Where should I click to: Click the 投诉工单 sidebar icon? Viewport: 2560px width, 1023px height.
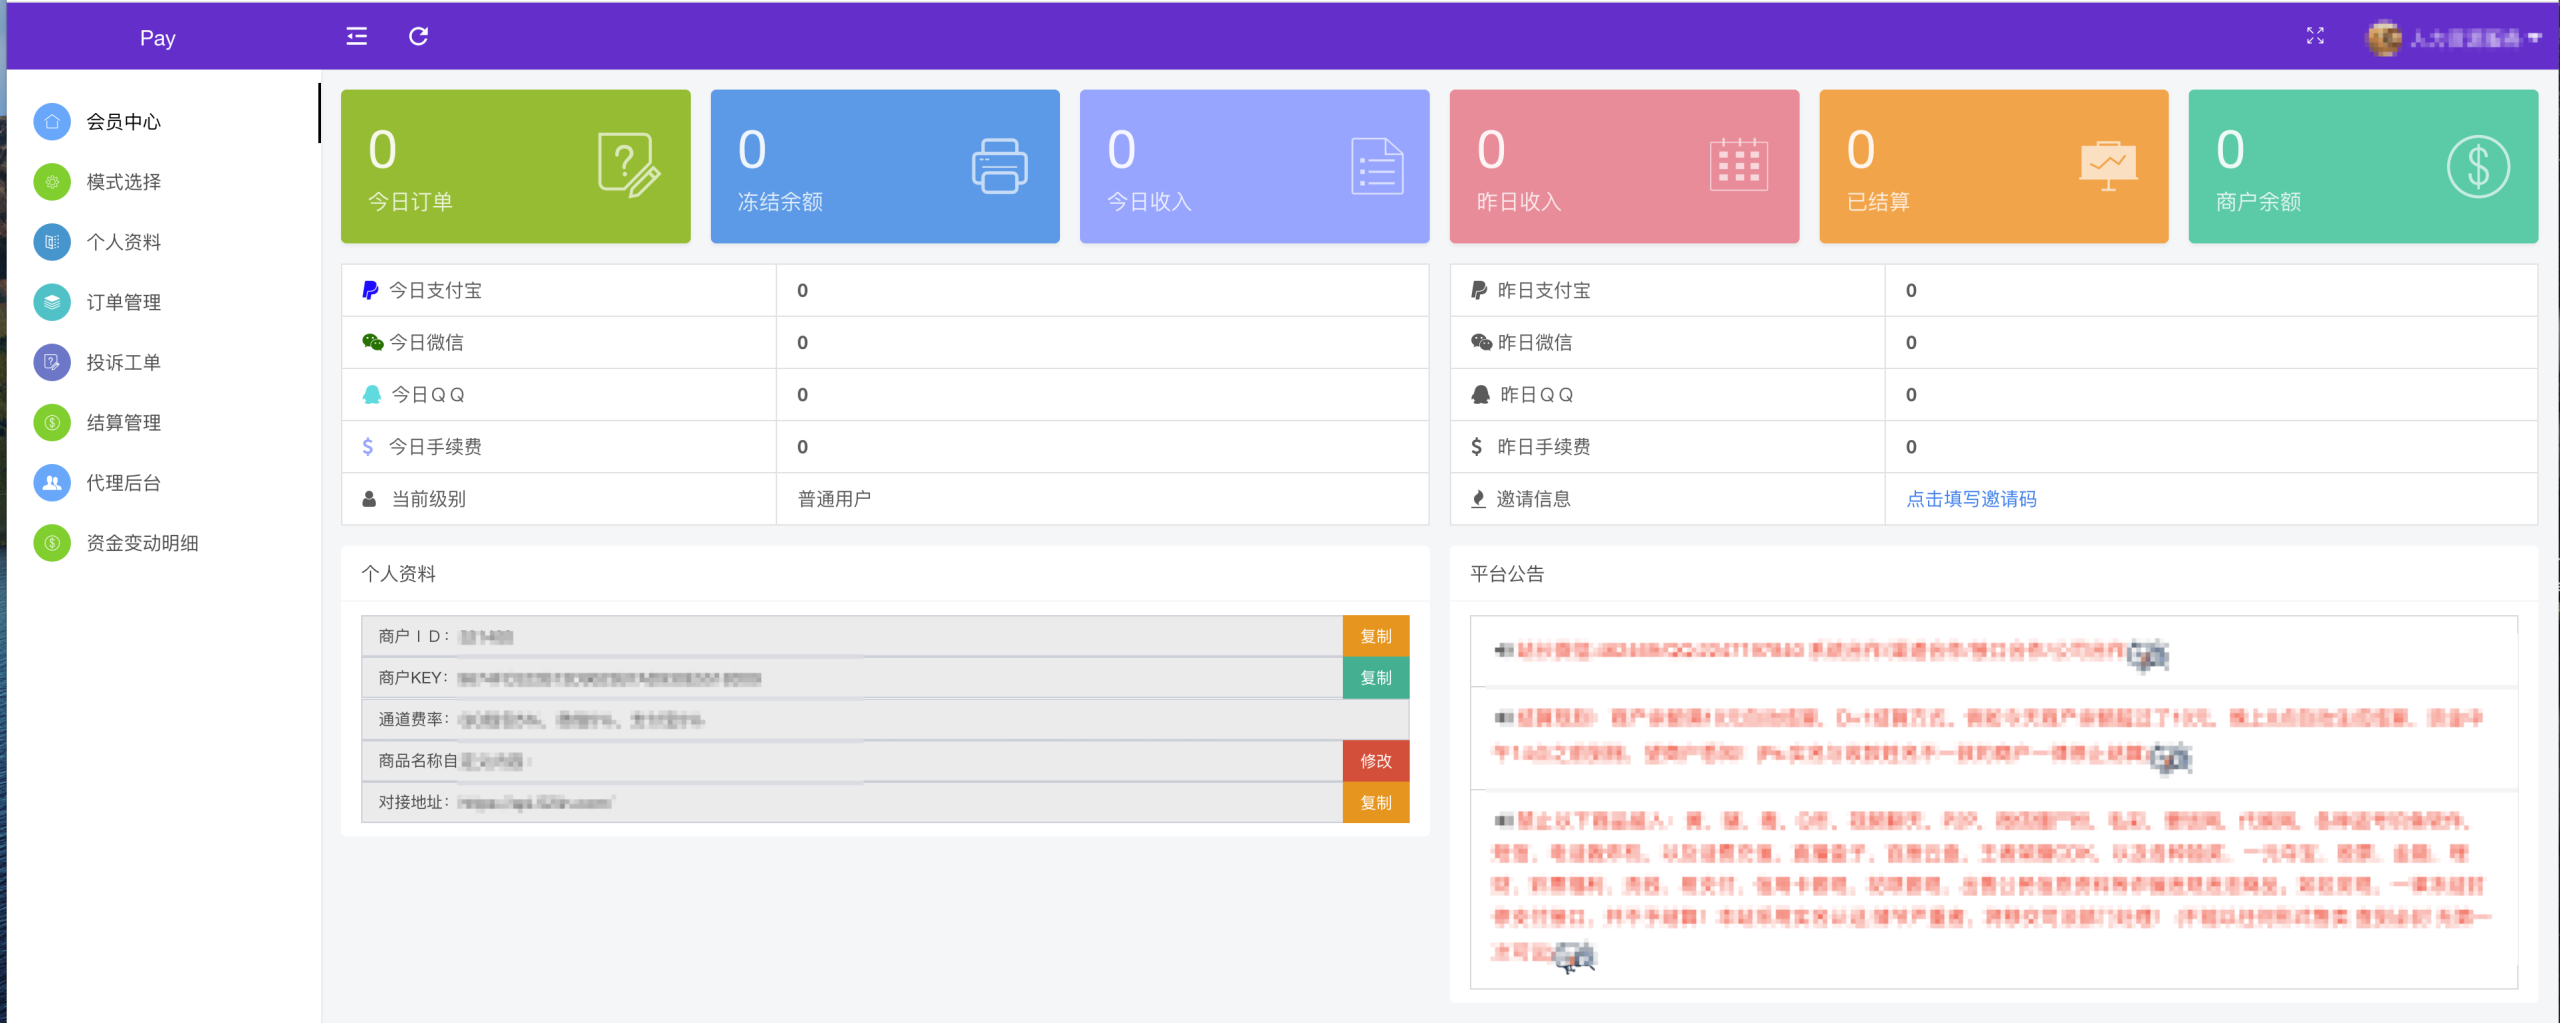[52, 362]
